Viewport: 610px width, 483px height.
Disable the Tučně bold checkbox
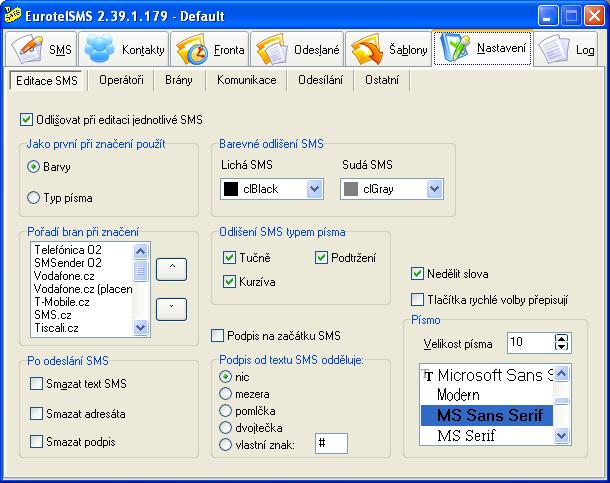click(229, 258)
